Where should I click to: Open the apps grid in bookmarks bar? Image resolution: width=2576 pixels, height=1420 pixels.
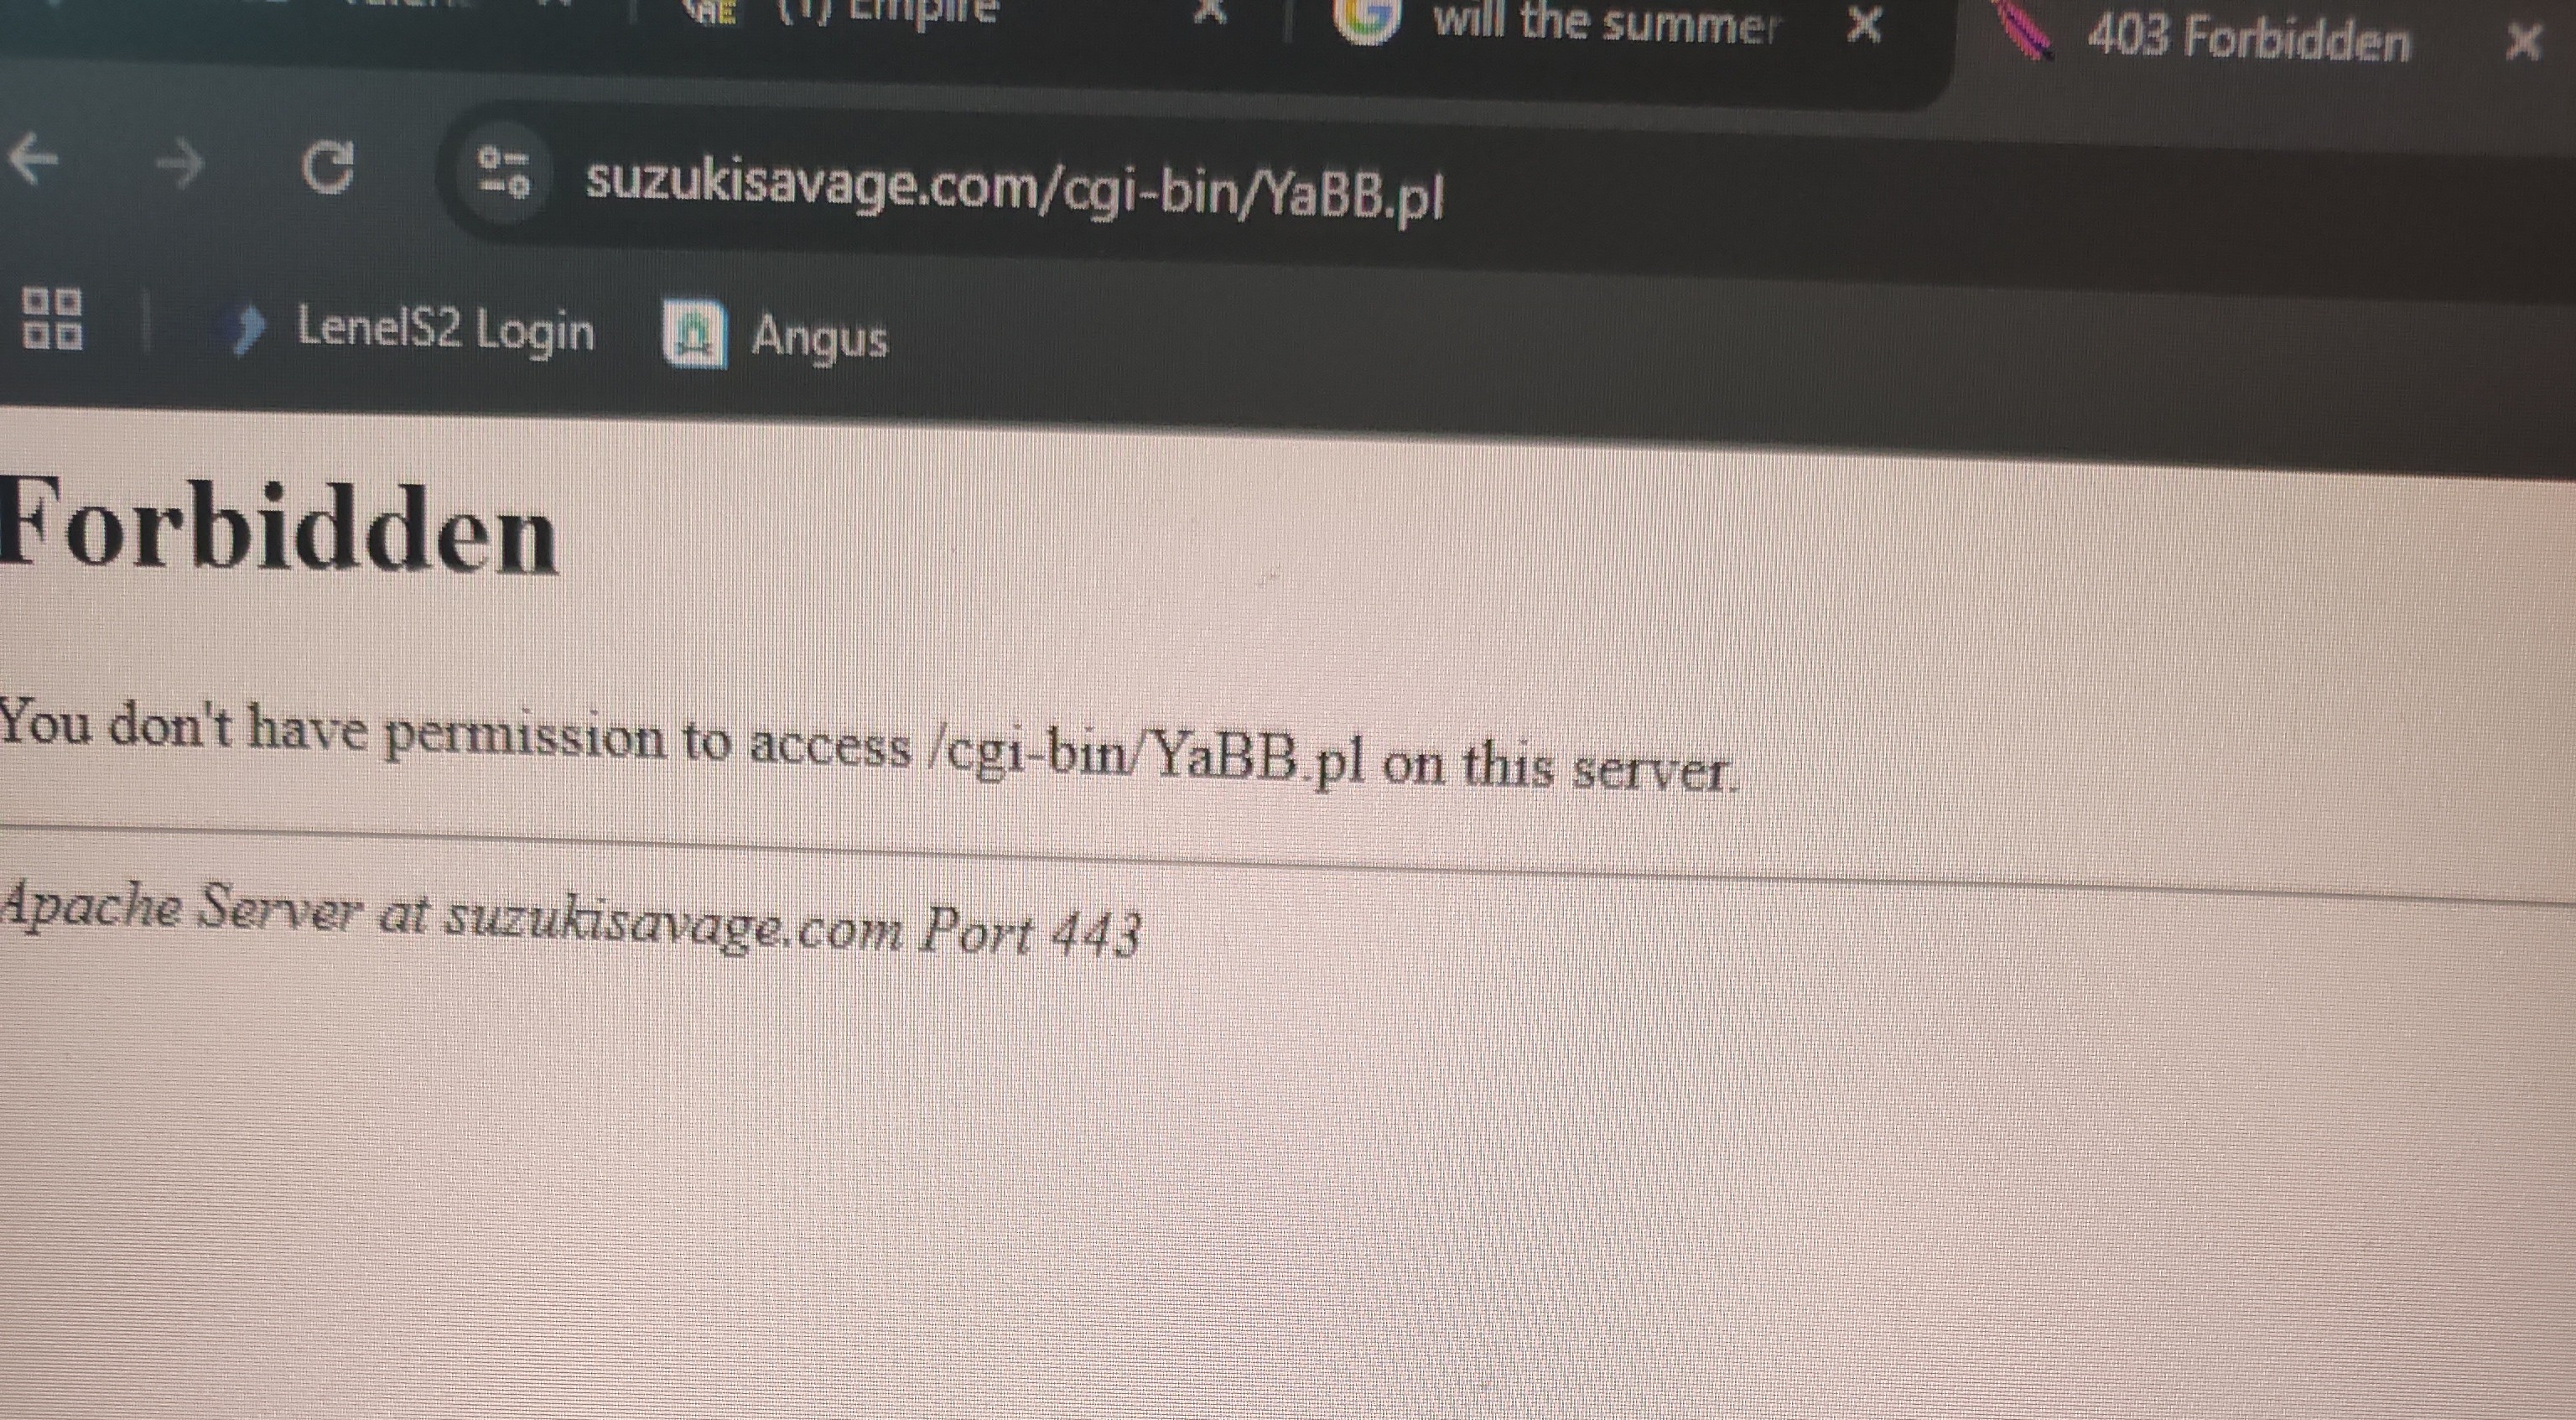53,319
